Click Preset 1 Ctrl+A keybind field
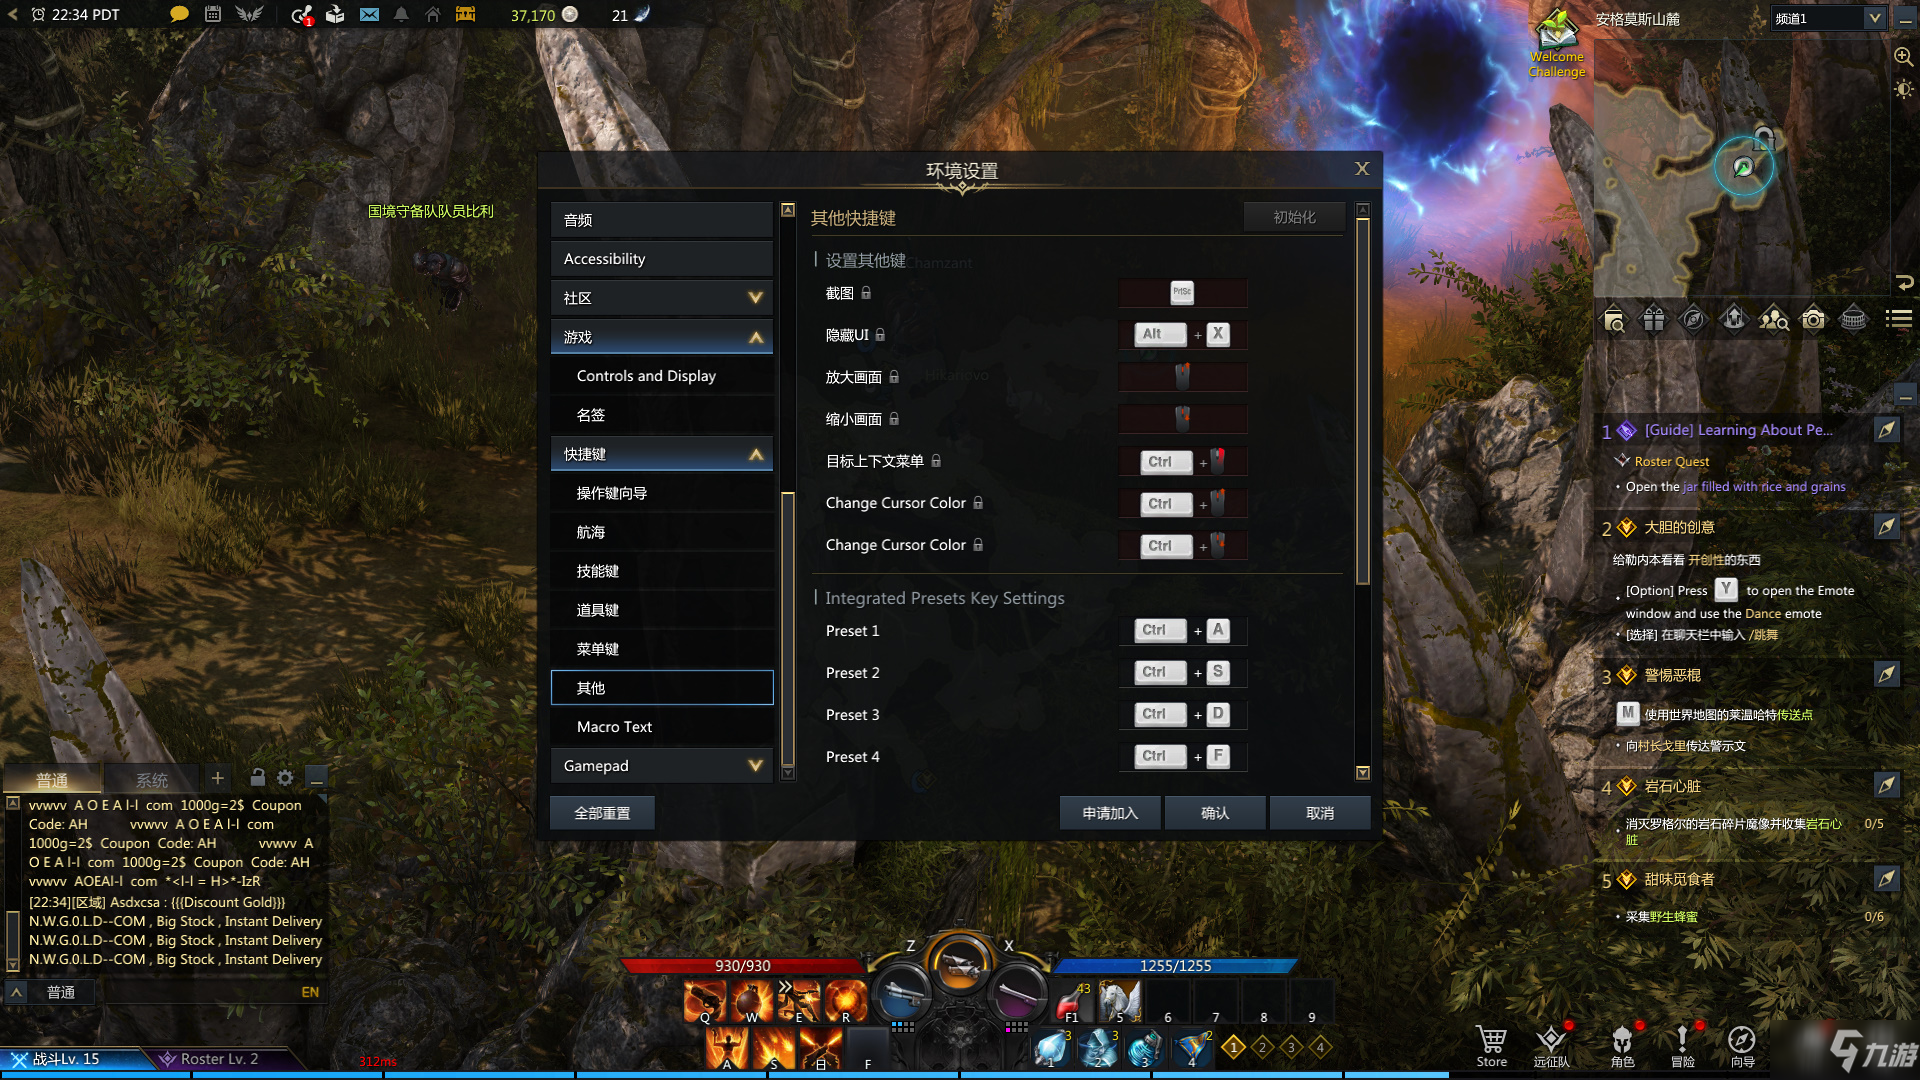 click(x=1178, y=629)
